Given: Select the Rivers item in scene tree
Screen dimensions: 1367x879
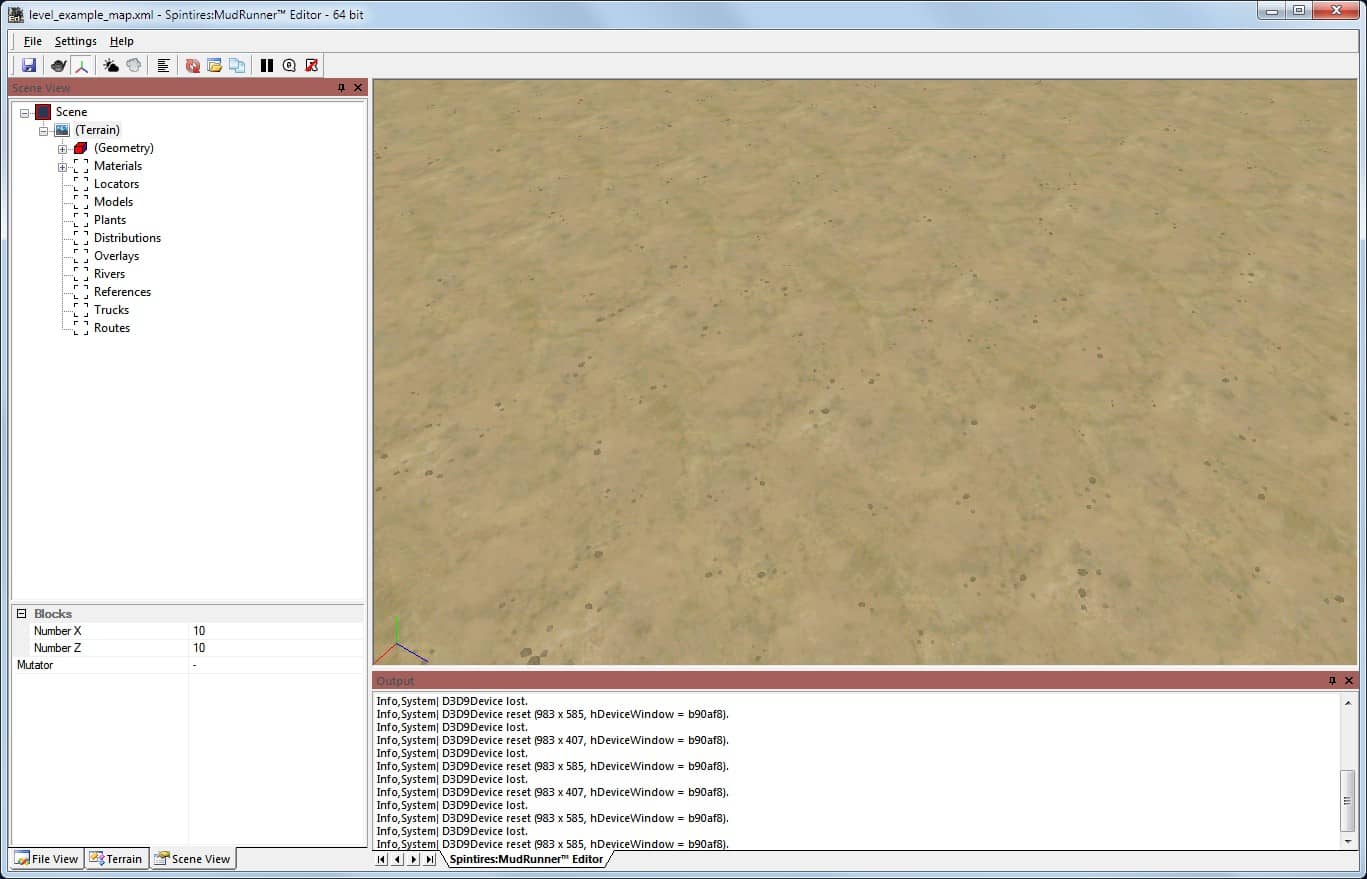Looking at the screenshot, I should click(109, 274).
